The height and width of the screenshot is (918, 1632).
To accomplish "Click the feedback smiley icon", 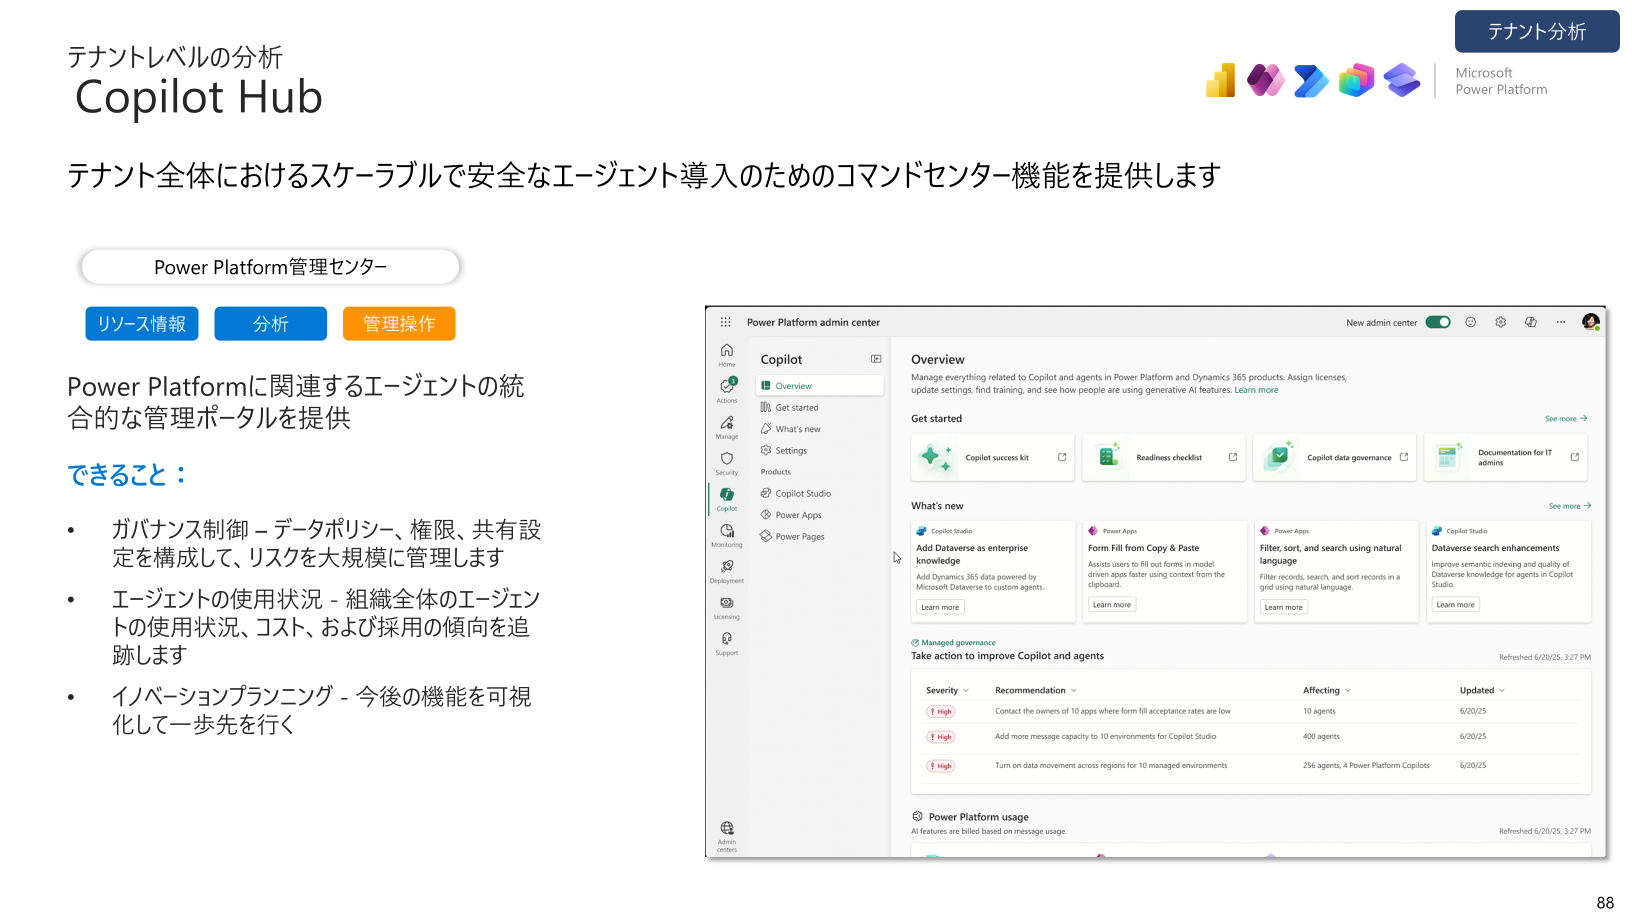I will click(1471, 322).
